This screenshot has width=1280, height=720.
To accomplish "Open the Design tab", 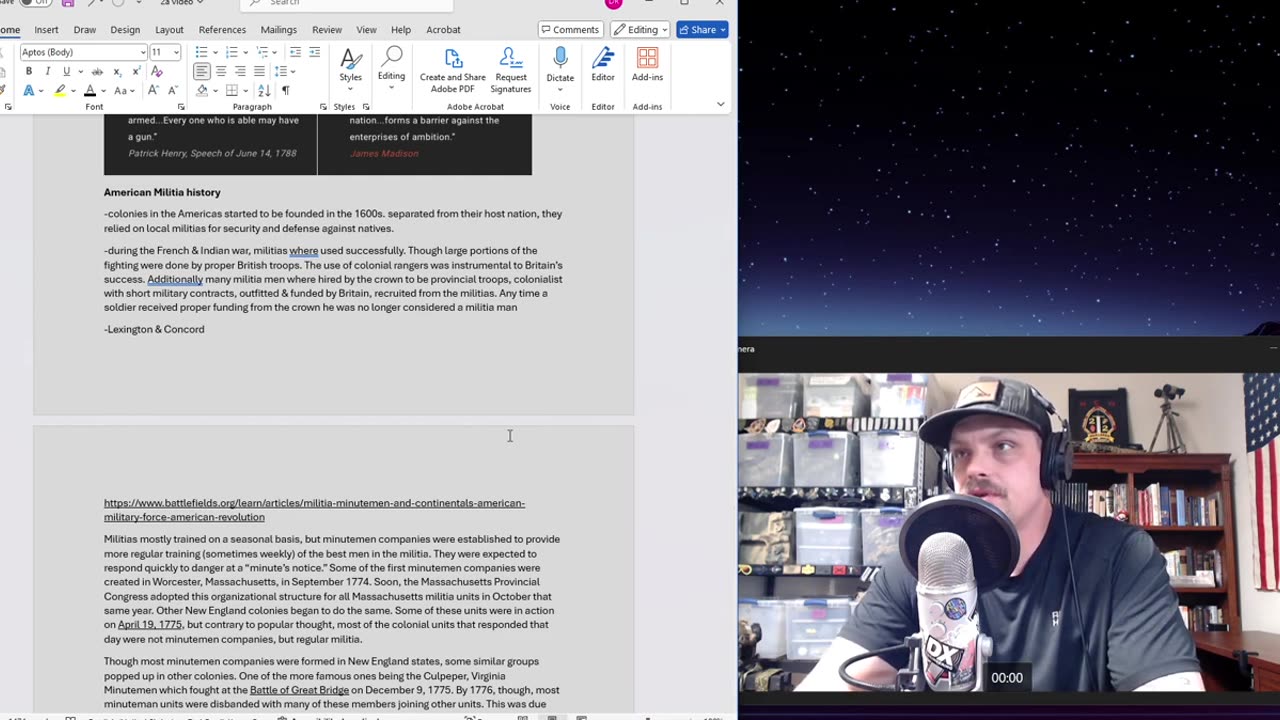I will 125,30.
